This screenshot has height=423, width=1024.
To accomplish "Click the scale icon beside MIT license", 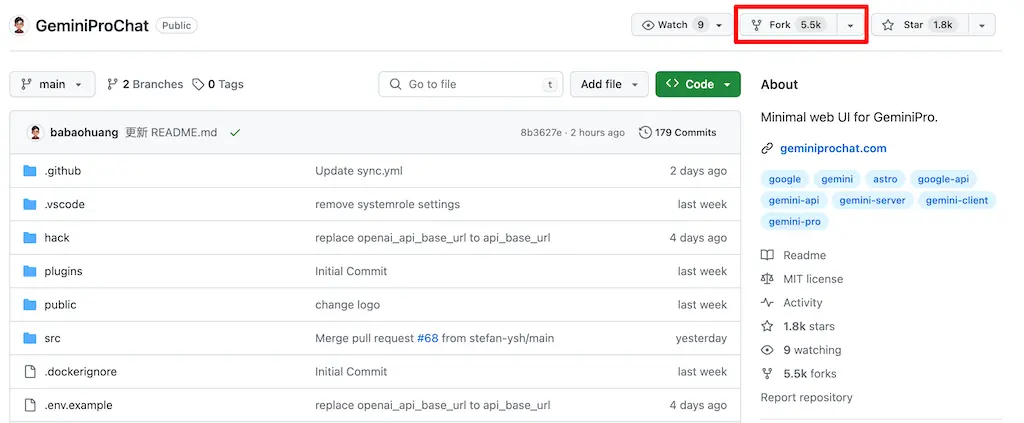I will (x=767, y=279).
